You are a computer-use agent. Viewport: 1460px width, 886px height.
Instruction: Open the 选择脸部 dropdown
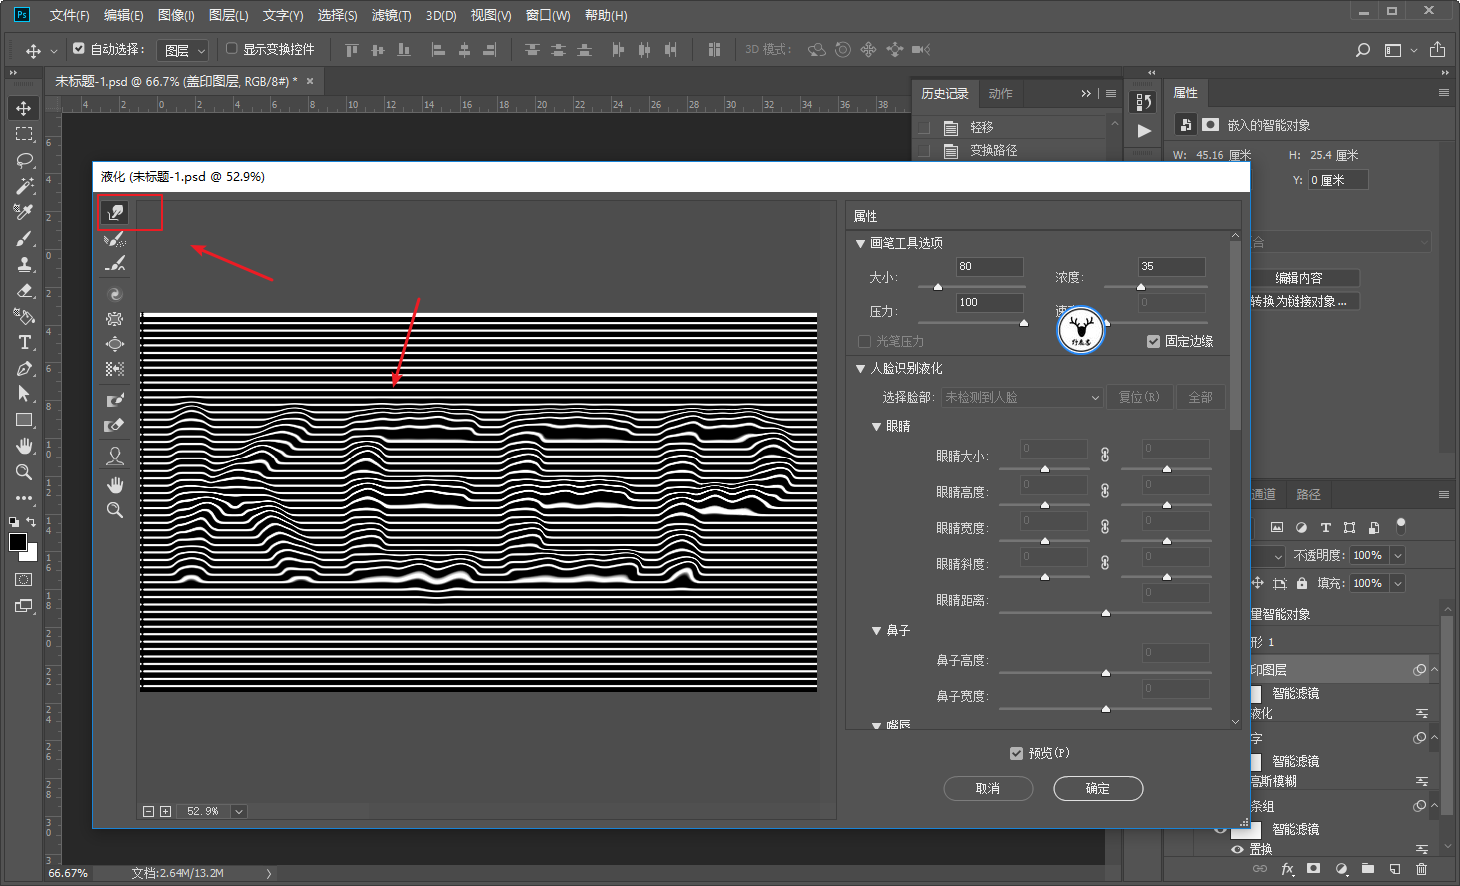(1022, 397)
